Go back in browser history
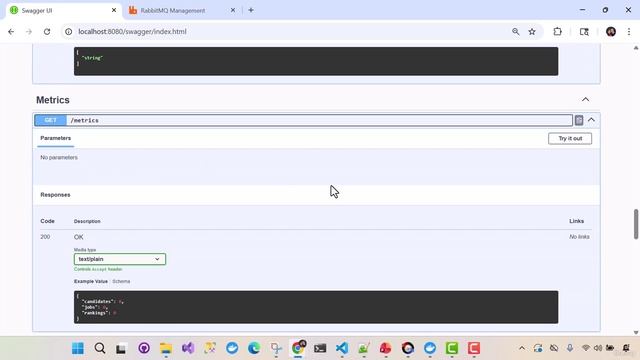The height and width of the screenshot is (360, 640). click(11, 31)
